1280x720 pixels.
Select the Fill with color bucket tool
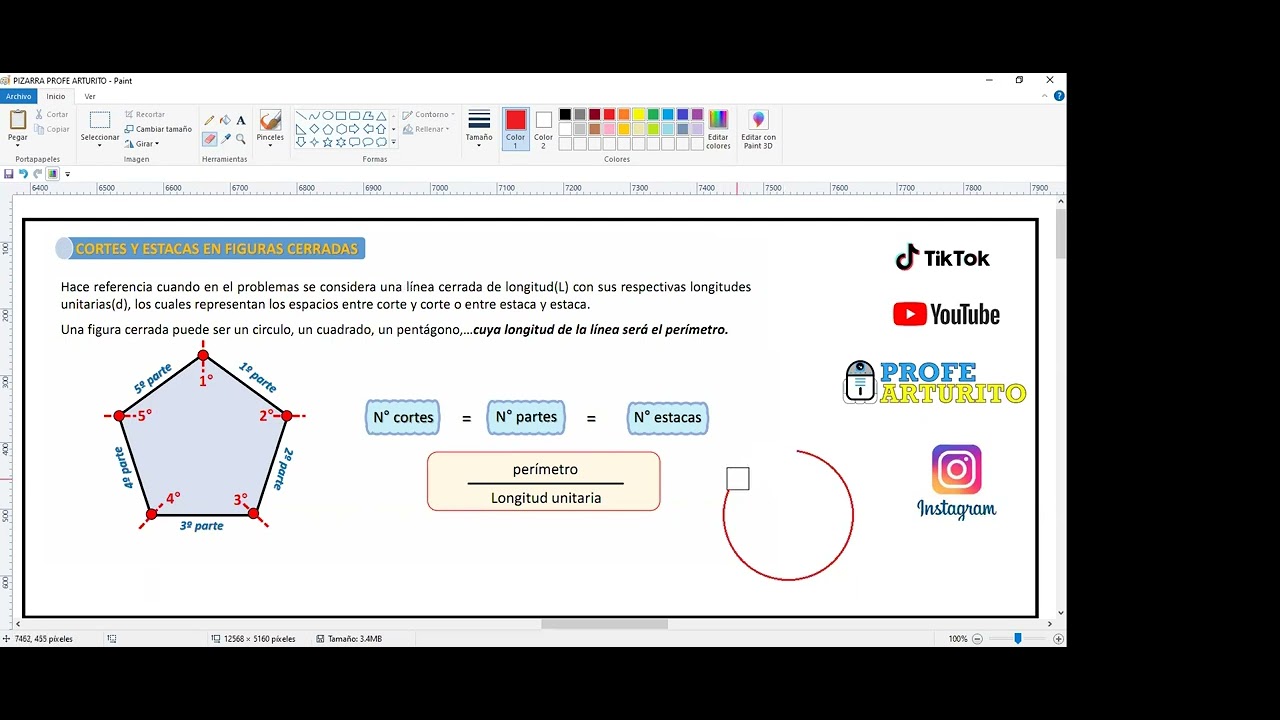coord(225,120)
